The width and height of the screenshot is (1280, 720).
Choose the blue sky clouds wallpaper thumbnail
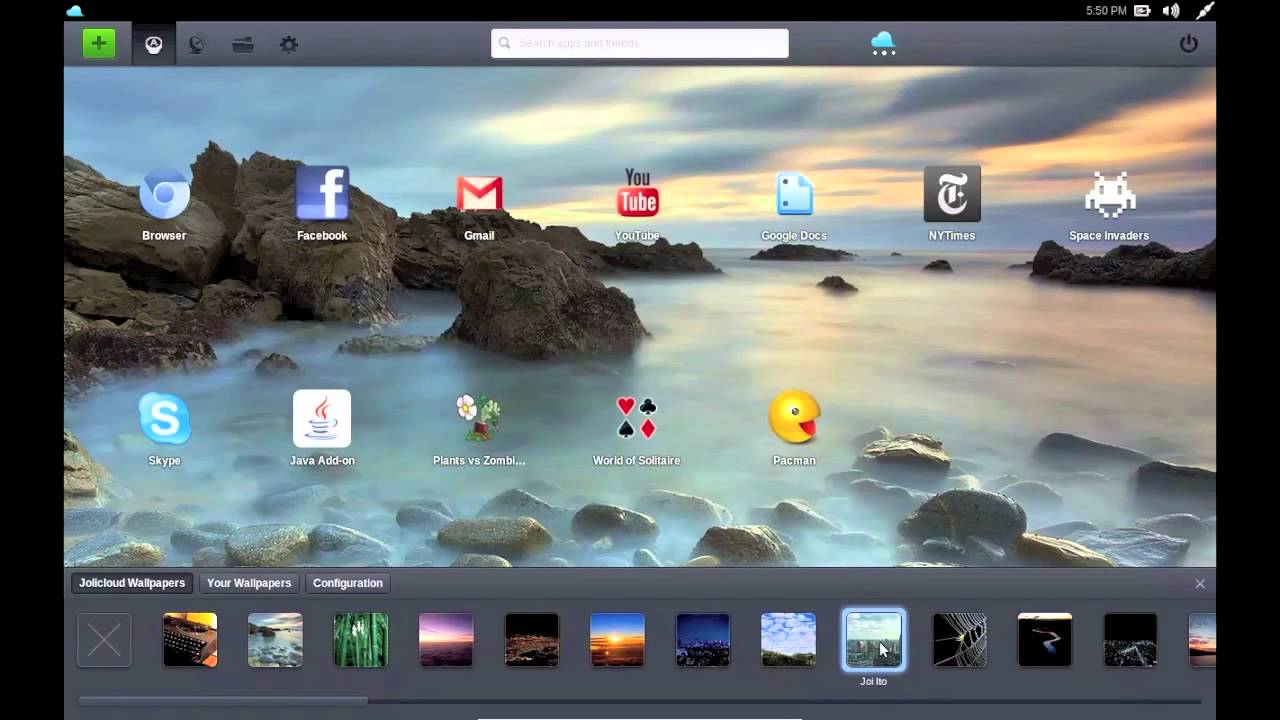tap(788, 640)
